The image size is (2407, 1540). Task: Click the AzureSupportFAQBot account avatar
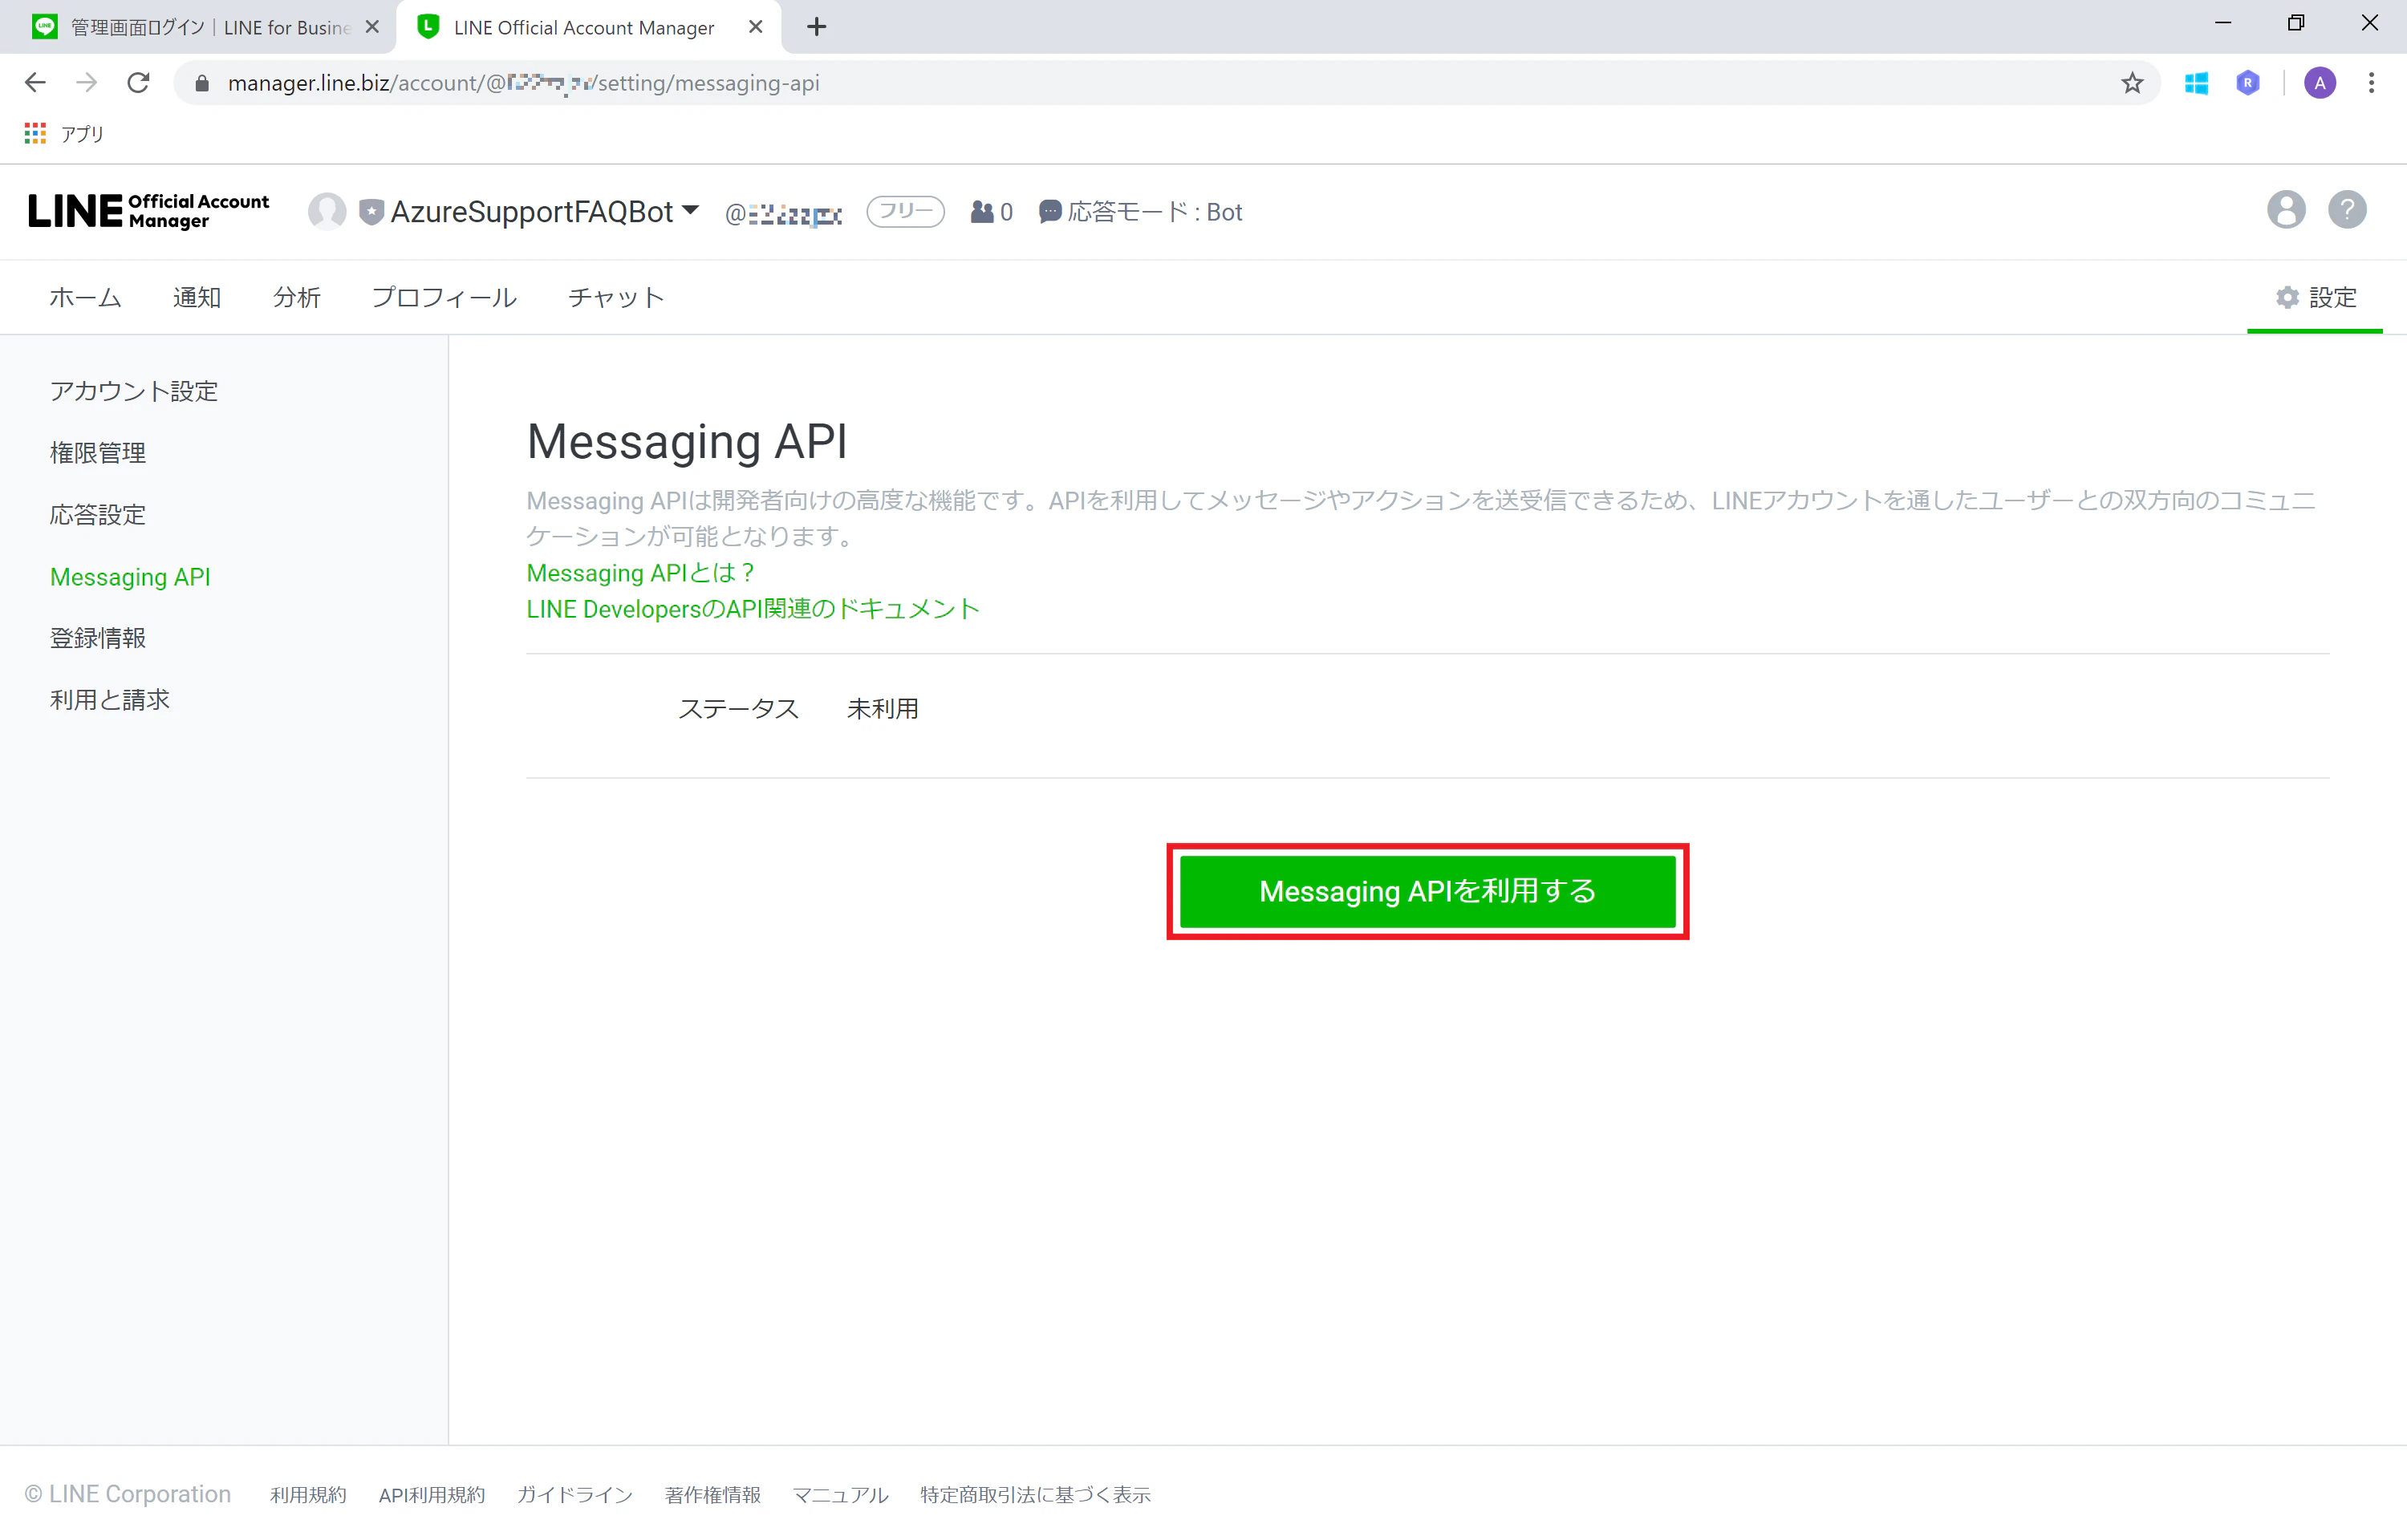pos(327,211)
